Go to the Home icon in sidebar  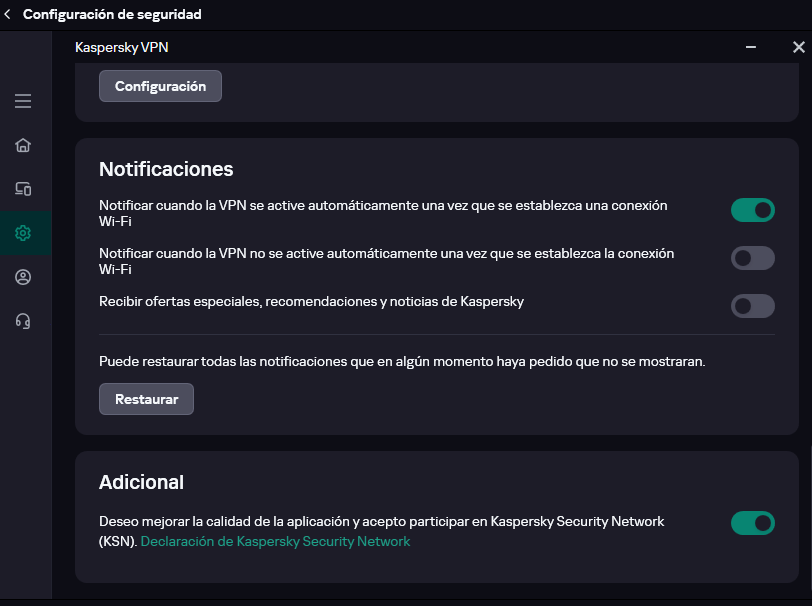[x=23, y=145]
